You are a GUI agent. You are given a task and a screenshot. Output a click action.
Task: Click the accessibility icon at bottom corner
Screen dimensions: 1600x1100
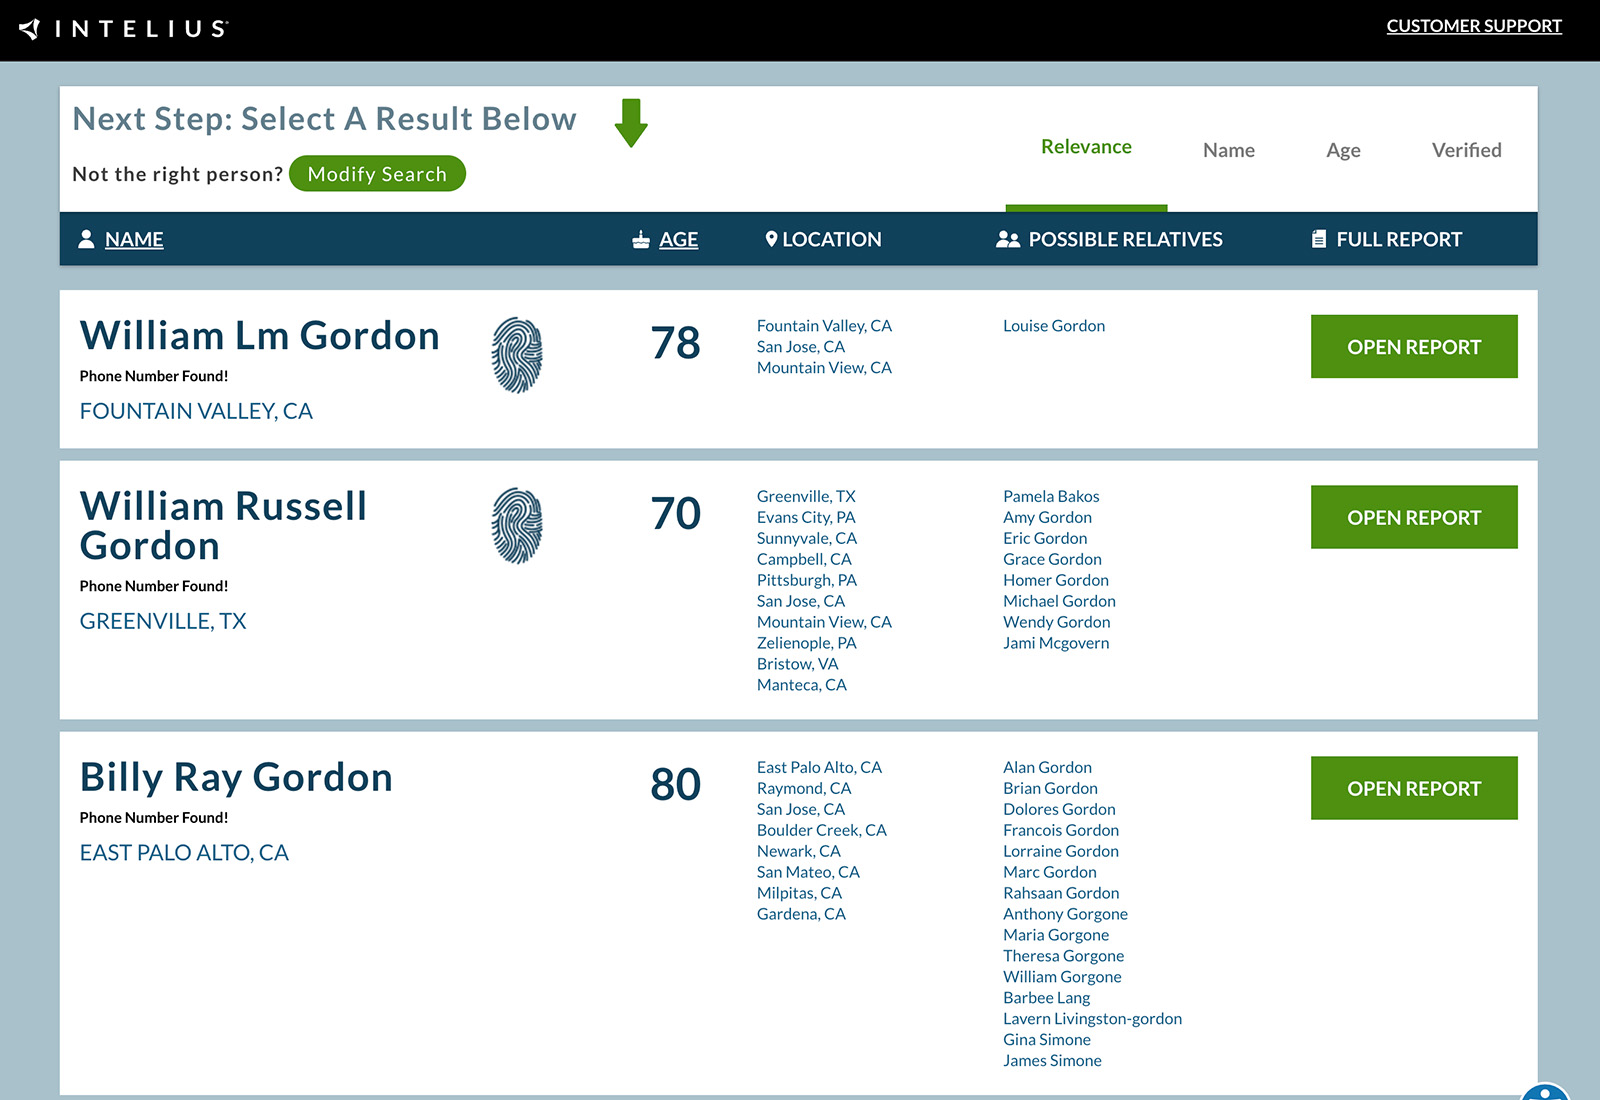coord(1546,1092)
